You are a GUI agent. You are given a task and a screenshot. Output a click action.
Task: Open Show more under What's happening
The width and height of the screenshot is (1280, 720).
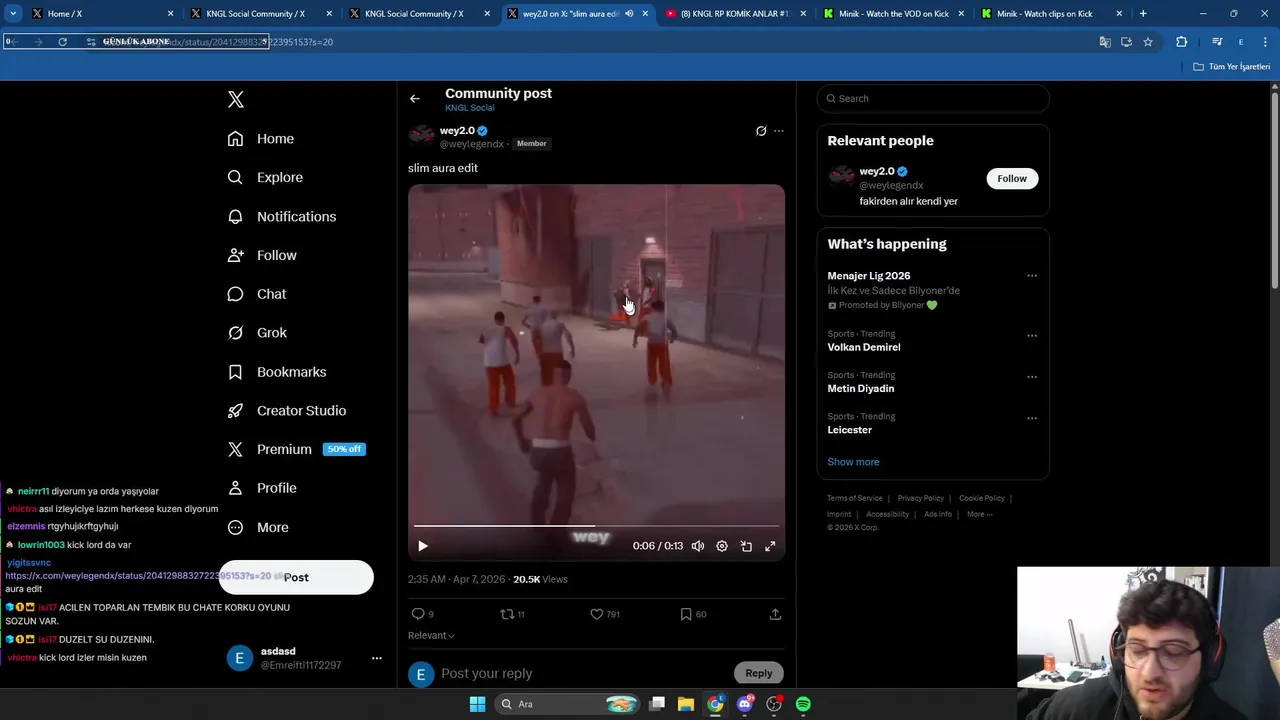click(x=853, y=462)
